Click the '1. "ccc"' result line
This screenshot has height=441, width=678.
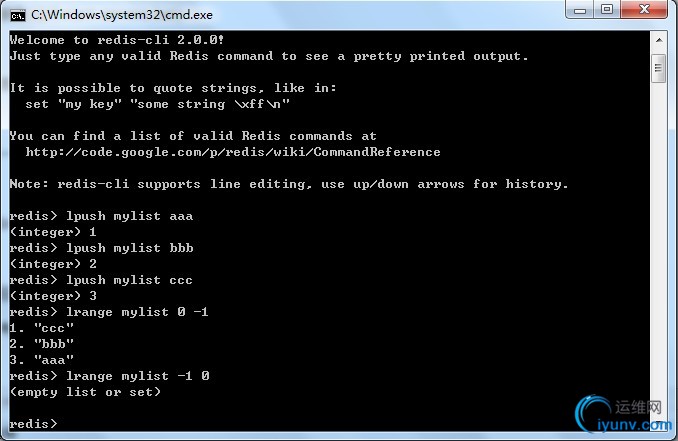click(42, 328)
